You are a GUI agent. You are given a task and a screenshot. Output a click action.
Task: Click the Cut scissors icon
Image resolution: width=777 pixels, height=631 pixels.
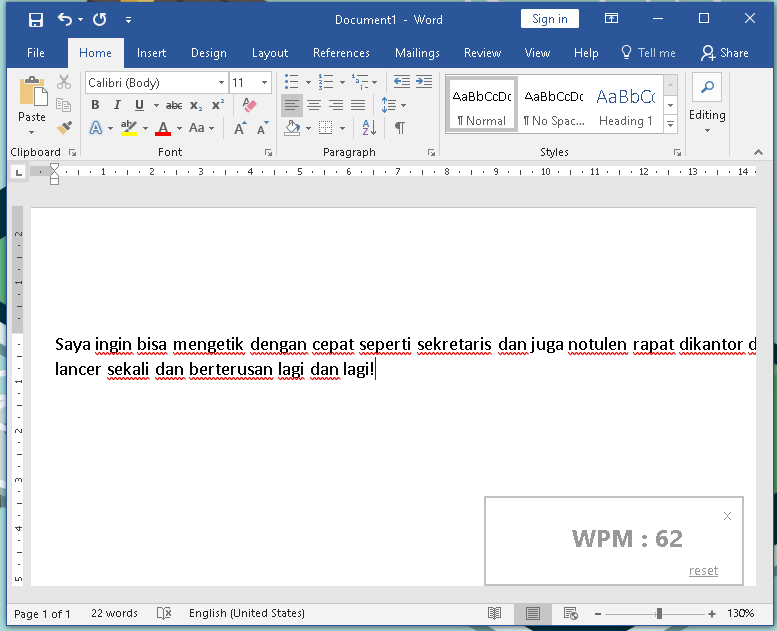click(64, 82)
